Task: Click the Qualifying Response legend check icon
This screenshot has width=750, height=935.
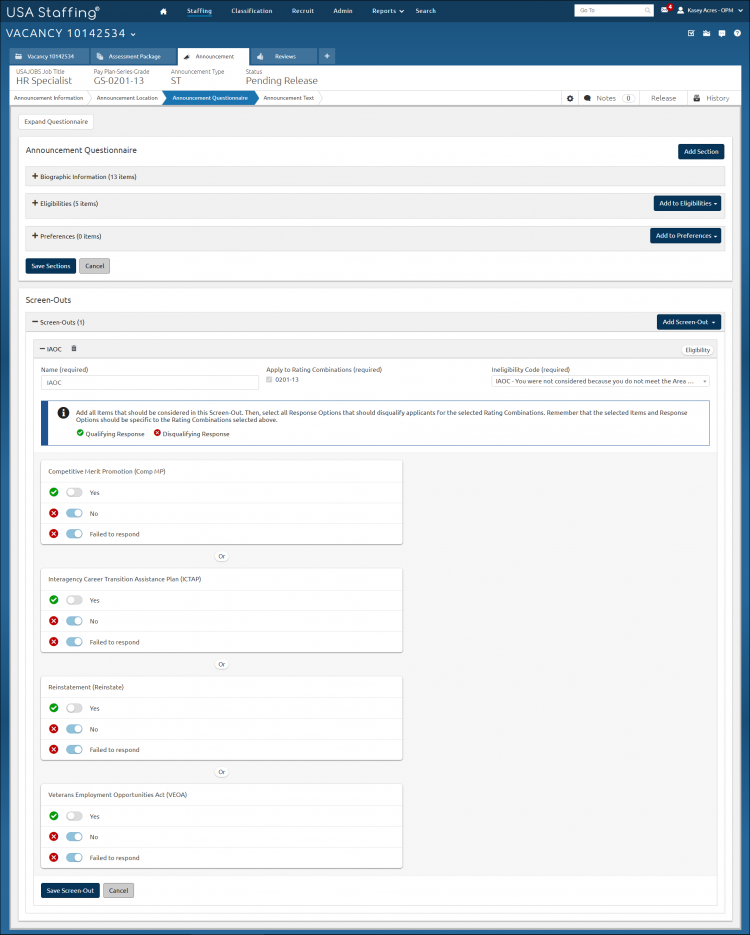Action: click(80, 433)
